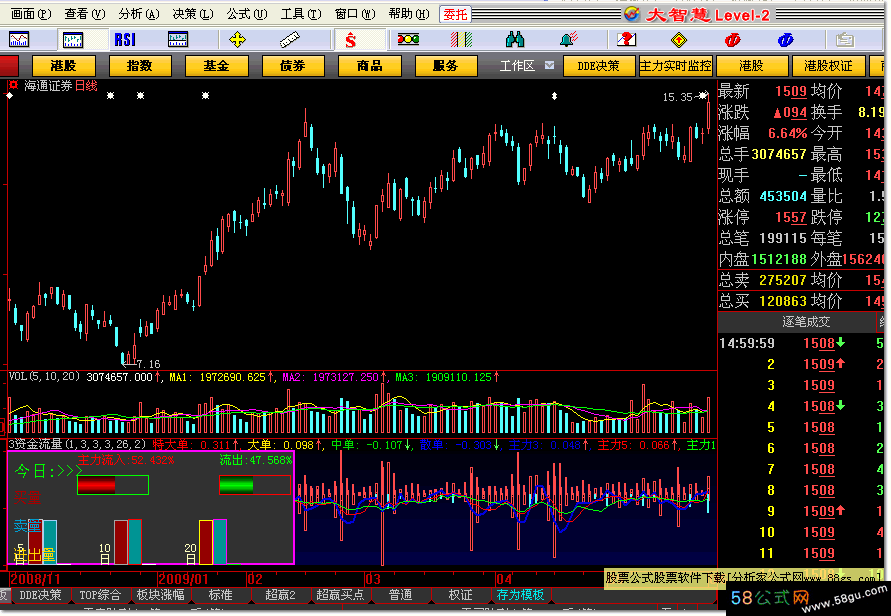This screenshot has height=616, width=891.
Task: Click the VOL(5,10,20) indicator label
Action: (44, 376)
